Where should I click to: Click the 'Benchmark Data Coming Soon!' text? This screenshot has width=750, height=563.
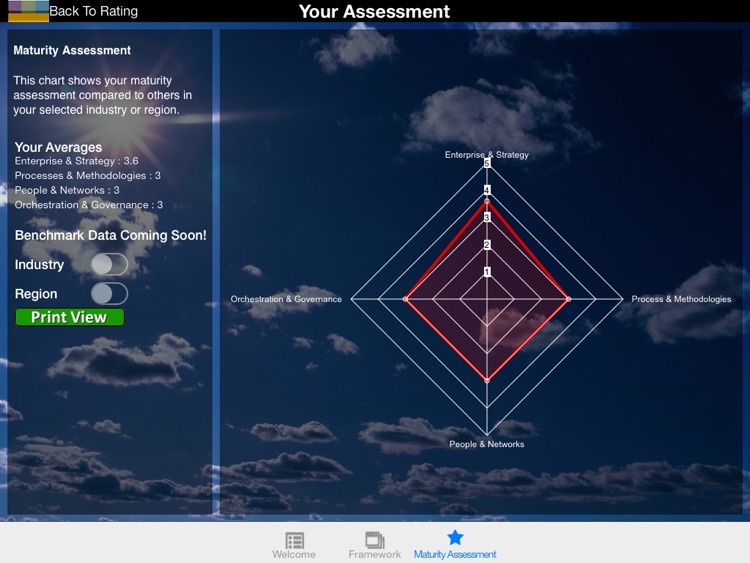(110, 235)
